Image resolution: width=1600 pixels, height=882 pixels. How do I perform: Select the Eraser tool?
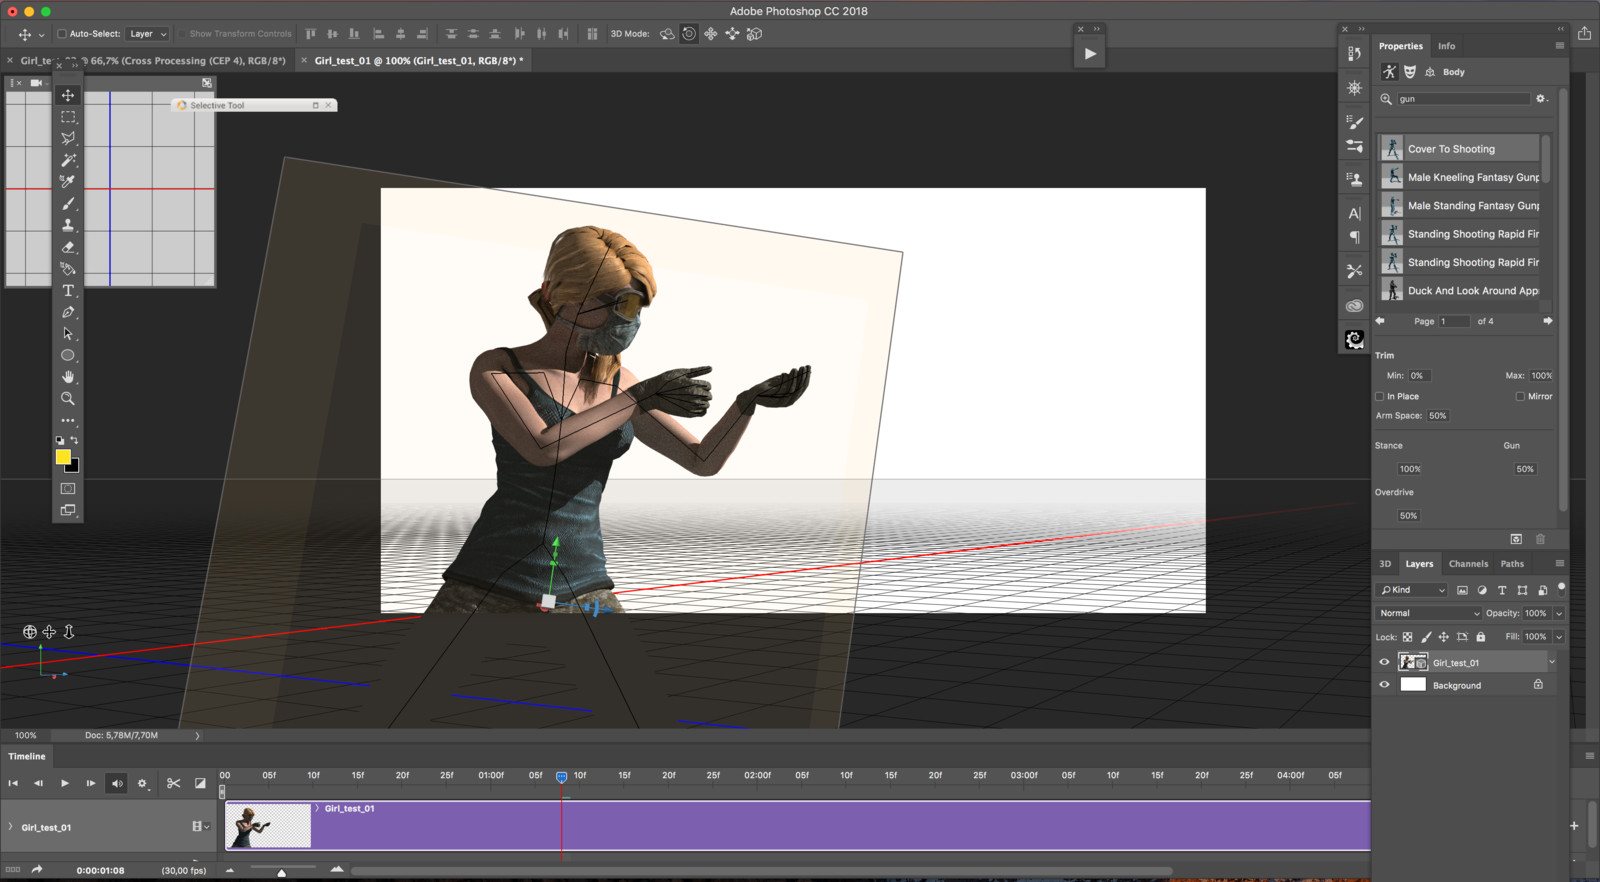[68, 247]
